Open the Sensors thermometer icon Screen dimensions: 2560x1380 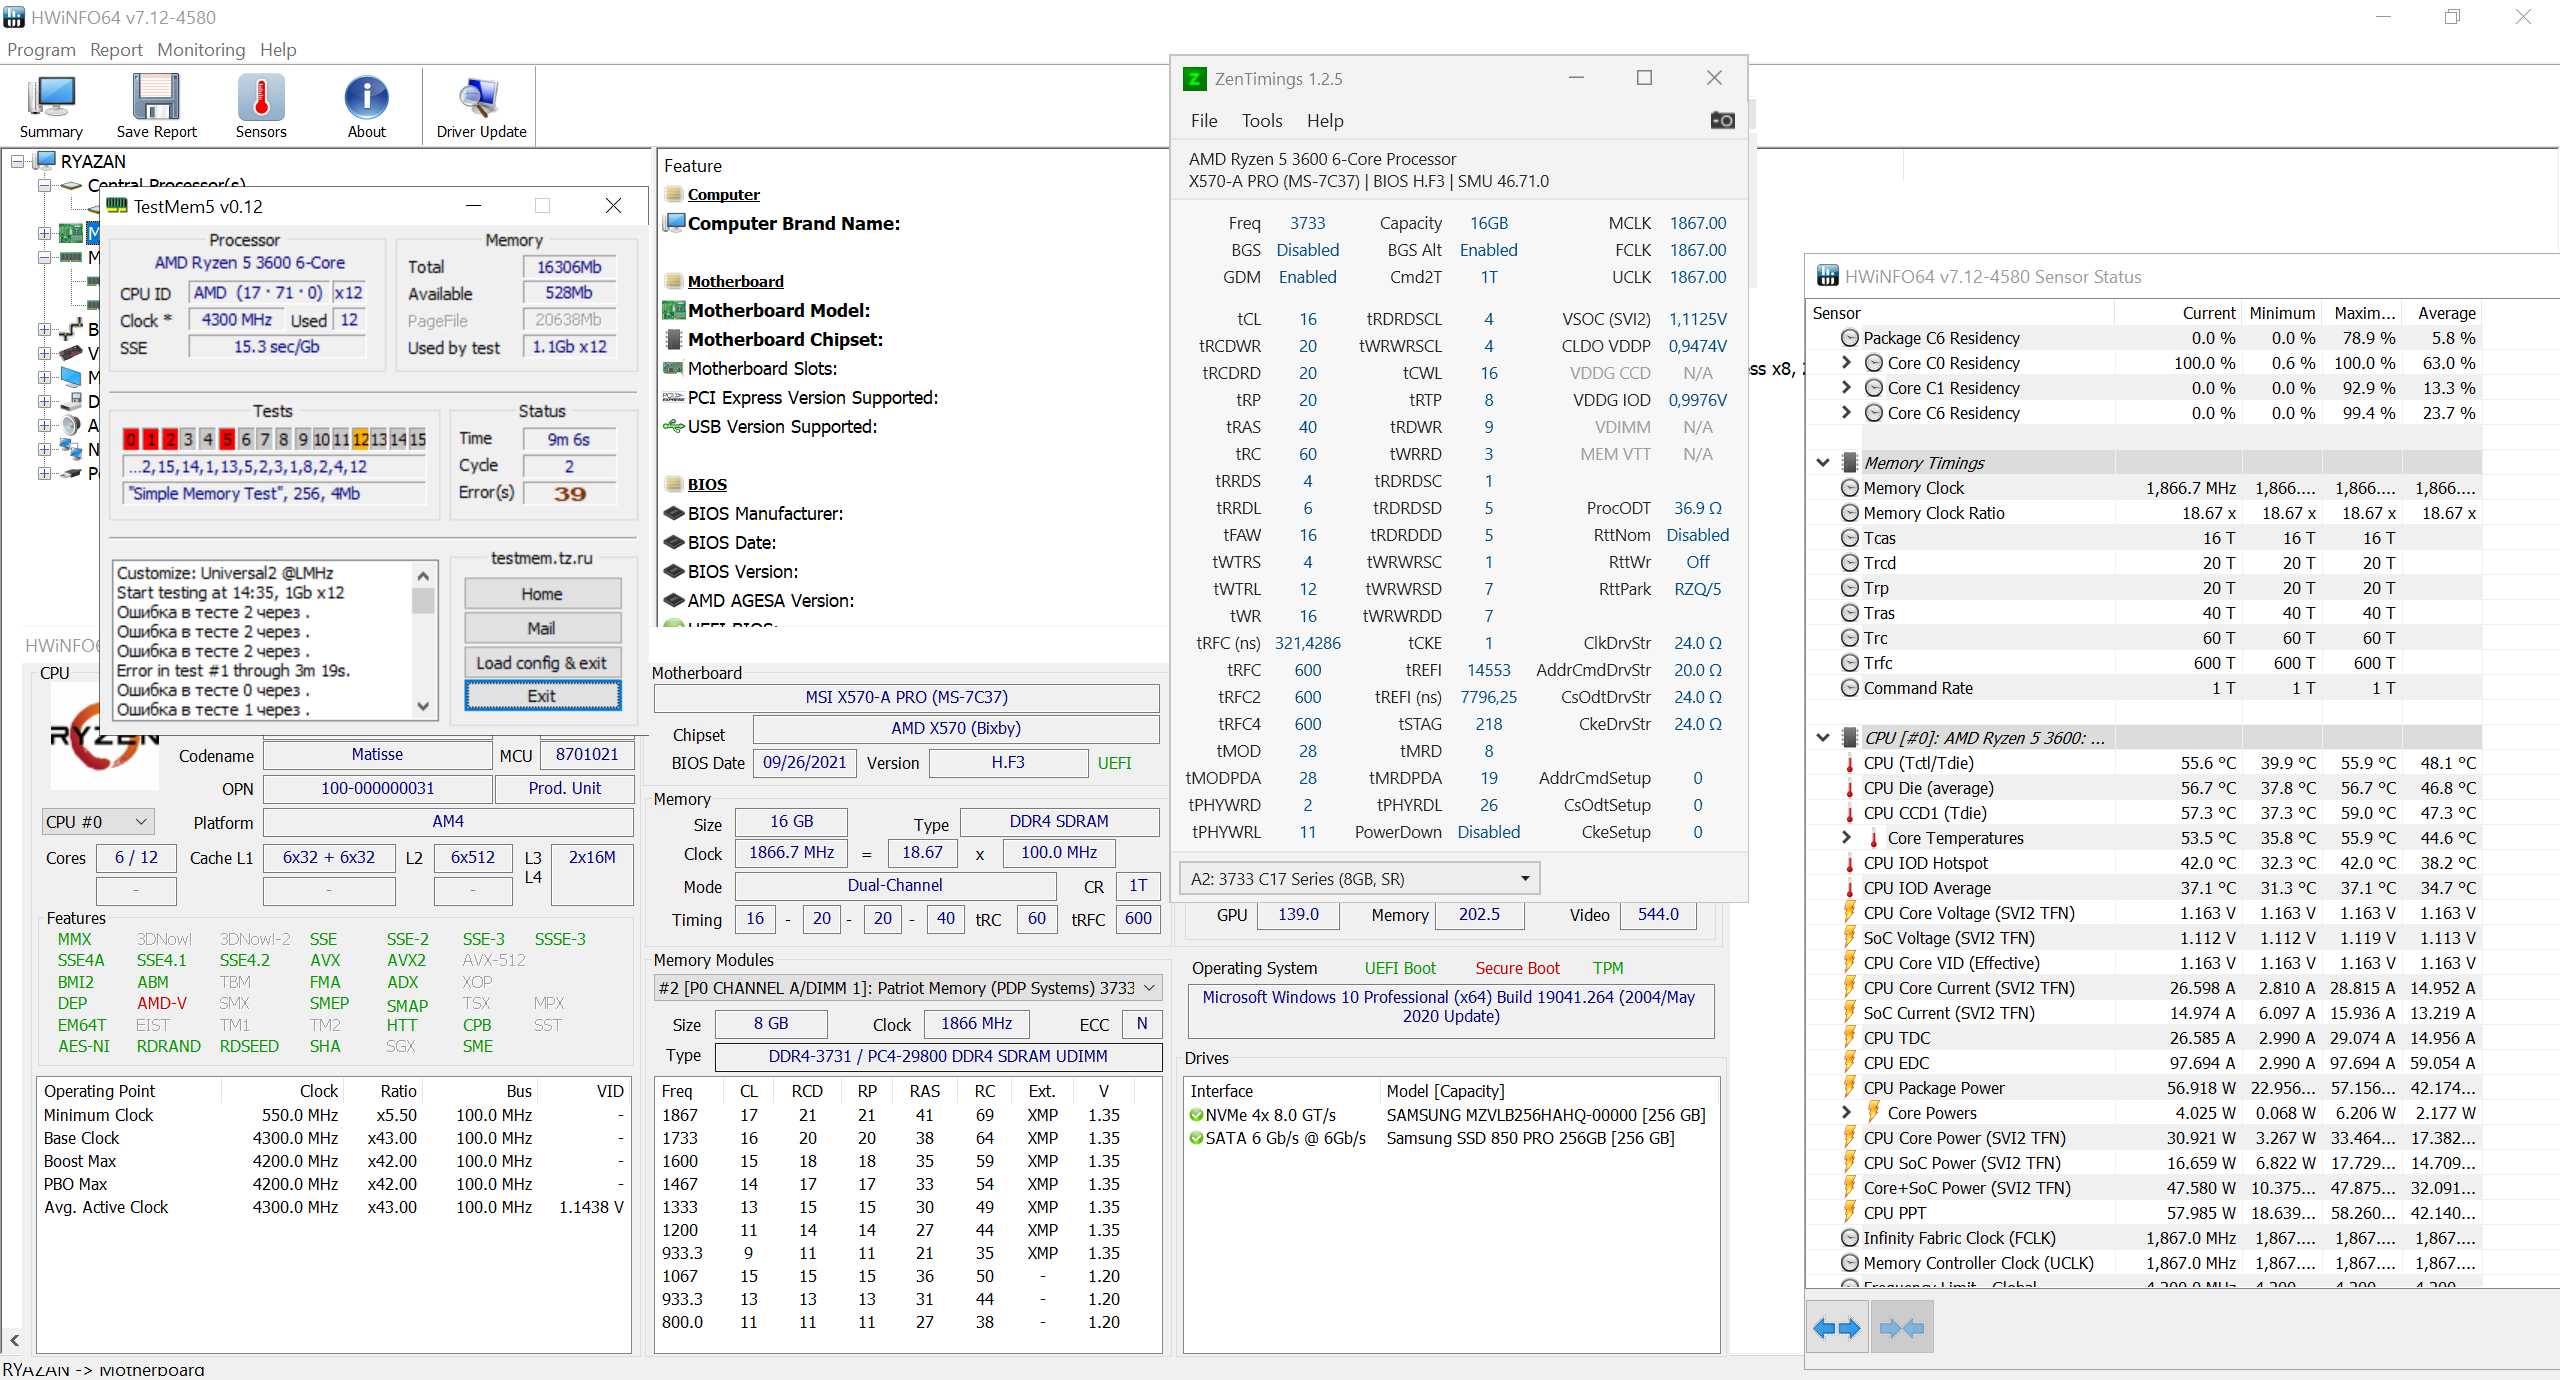point(261,98)
